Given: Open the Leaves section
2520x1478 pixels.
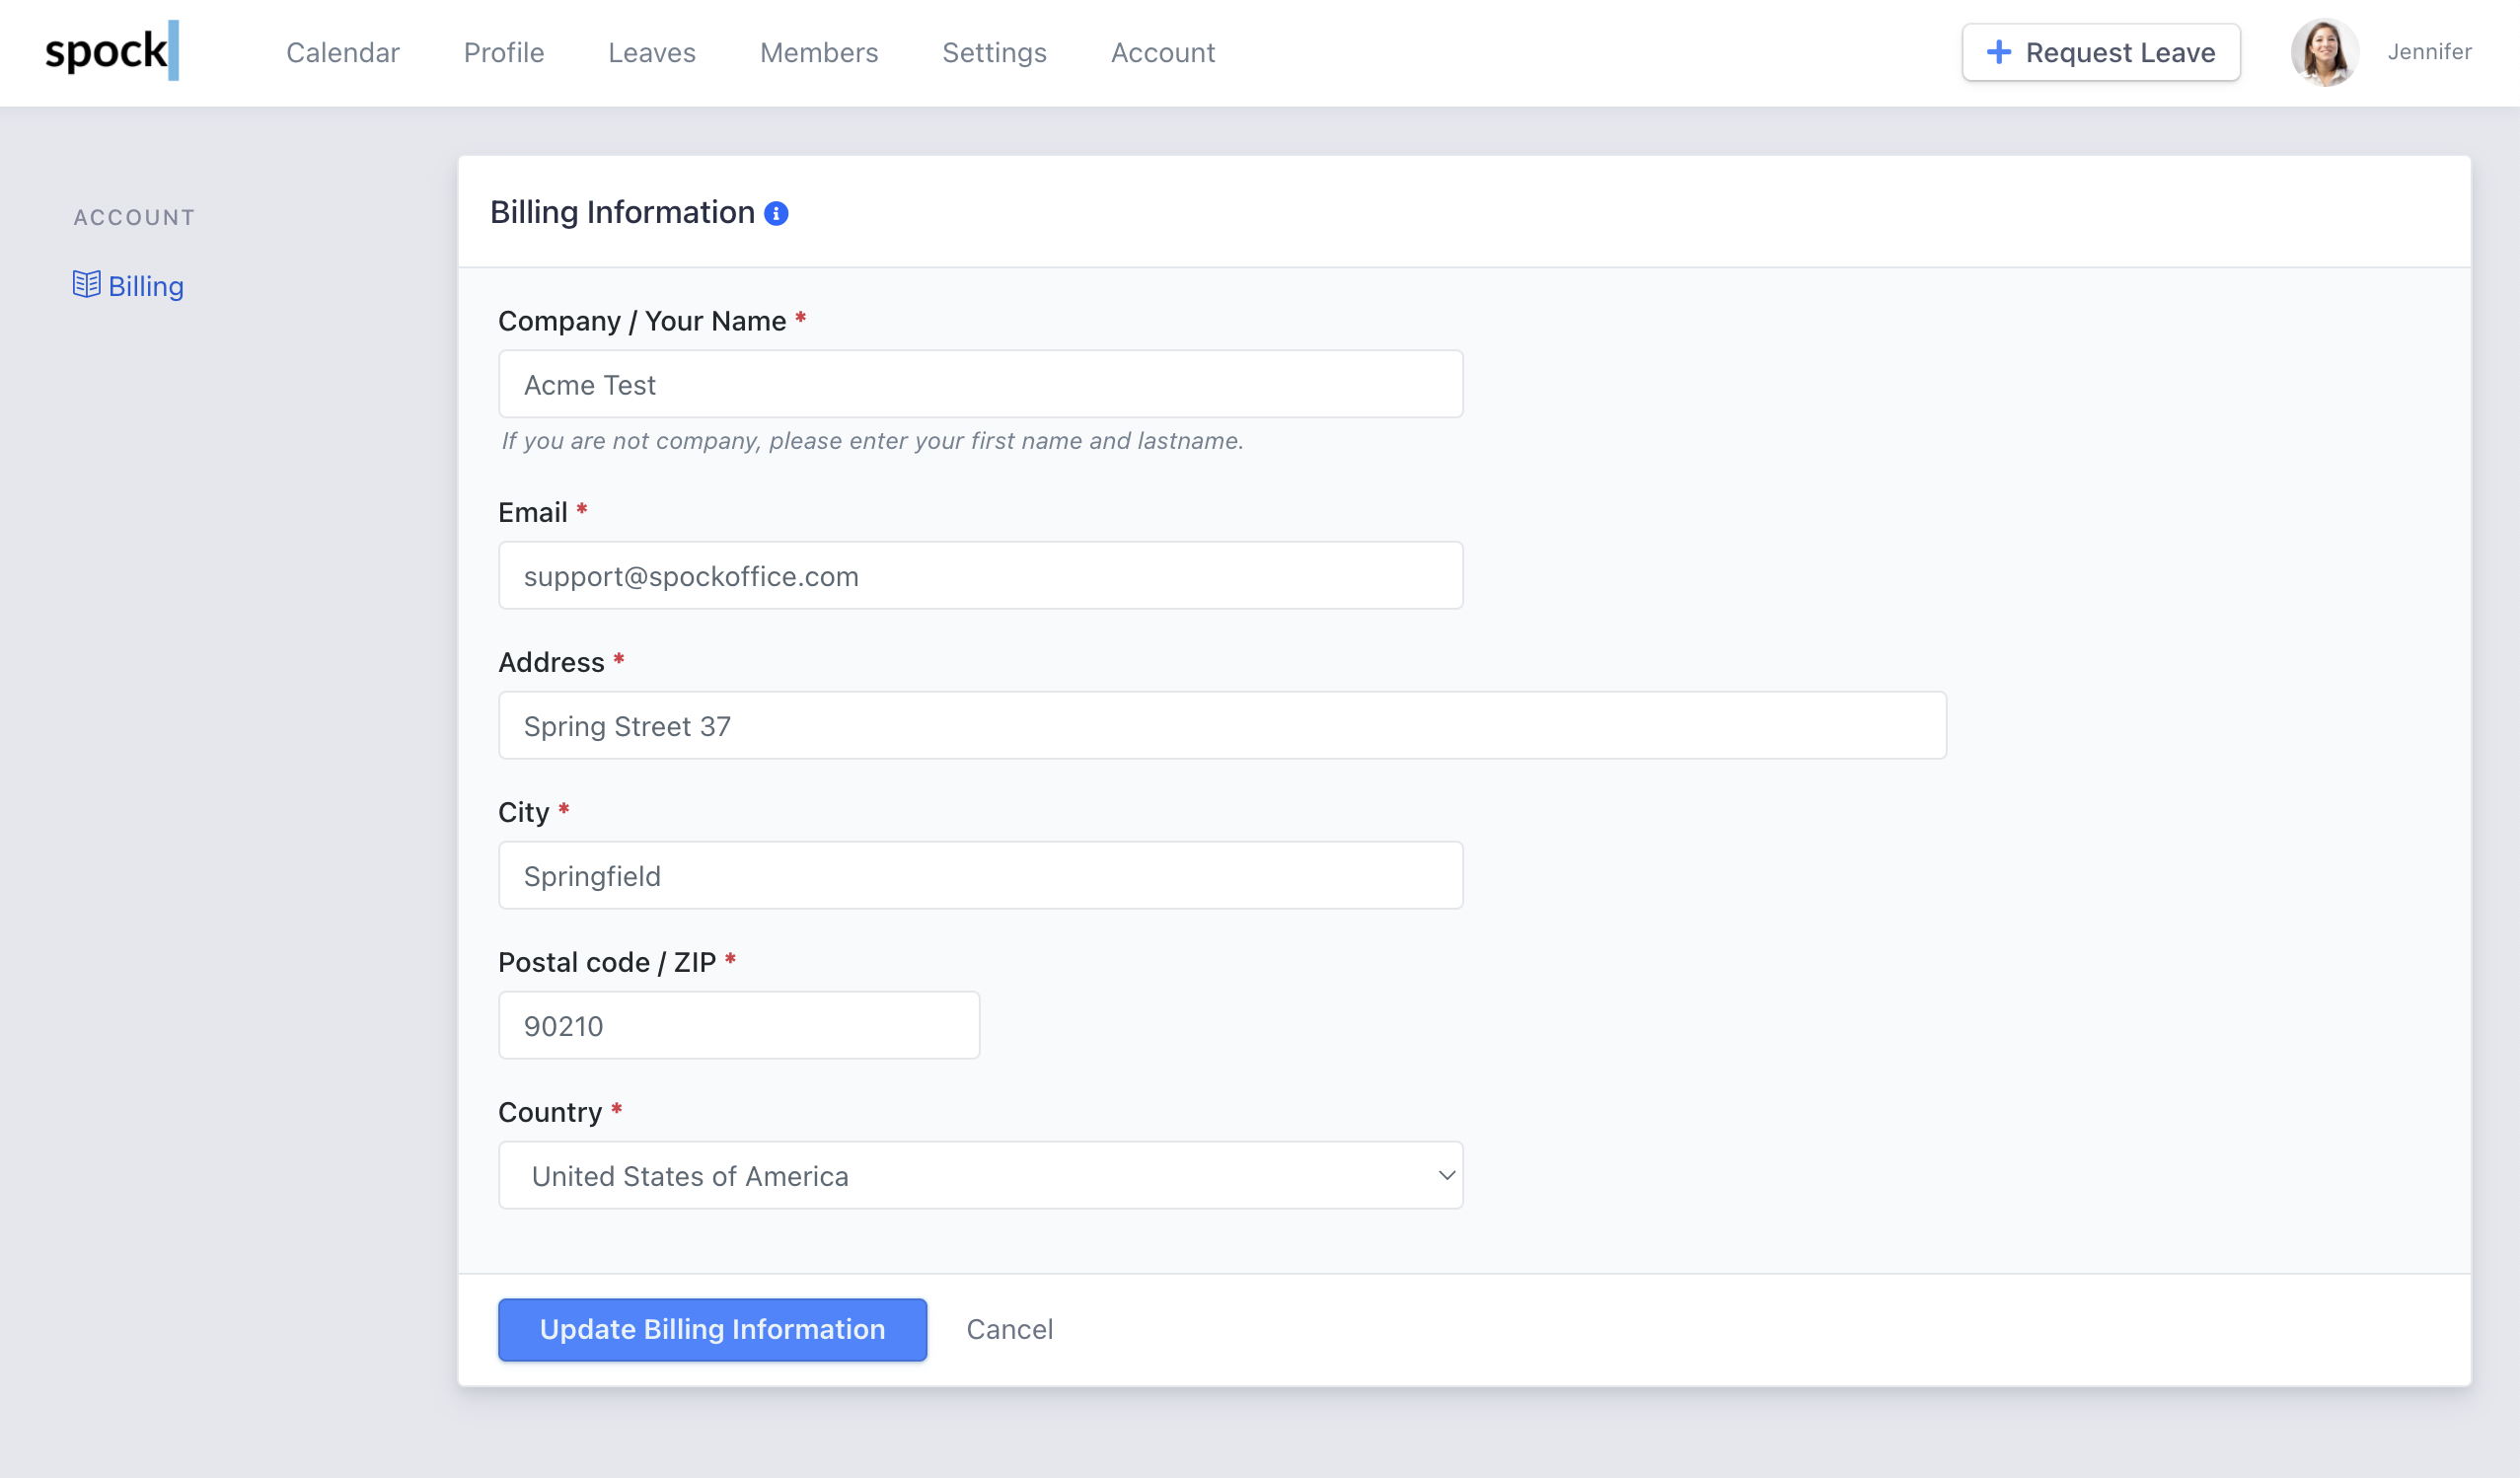Looking at the screenshot, I should [x=651, y=52].
